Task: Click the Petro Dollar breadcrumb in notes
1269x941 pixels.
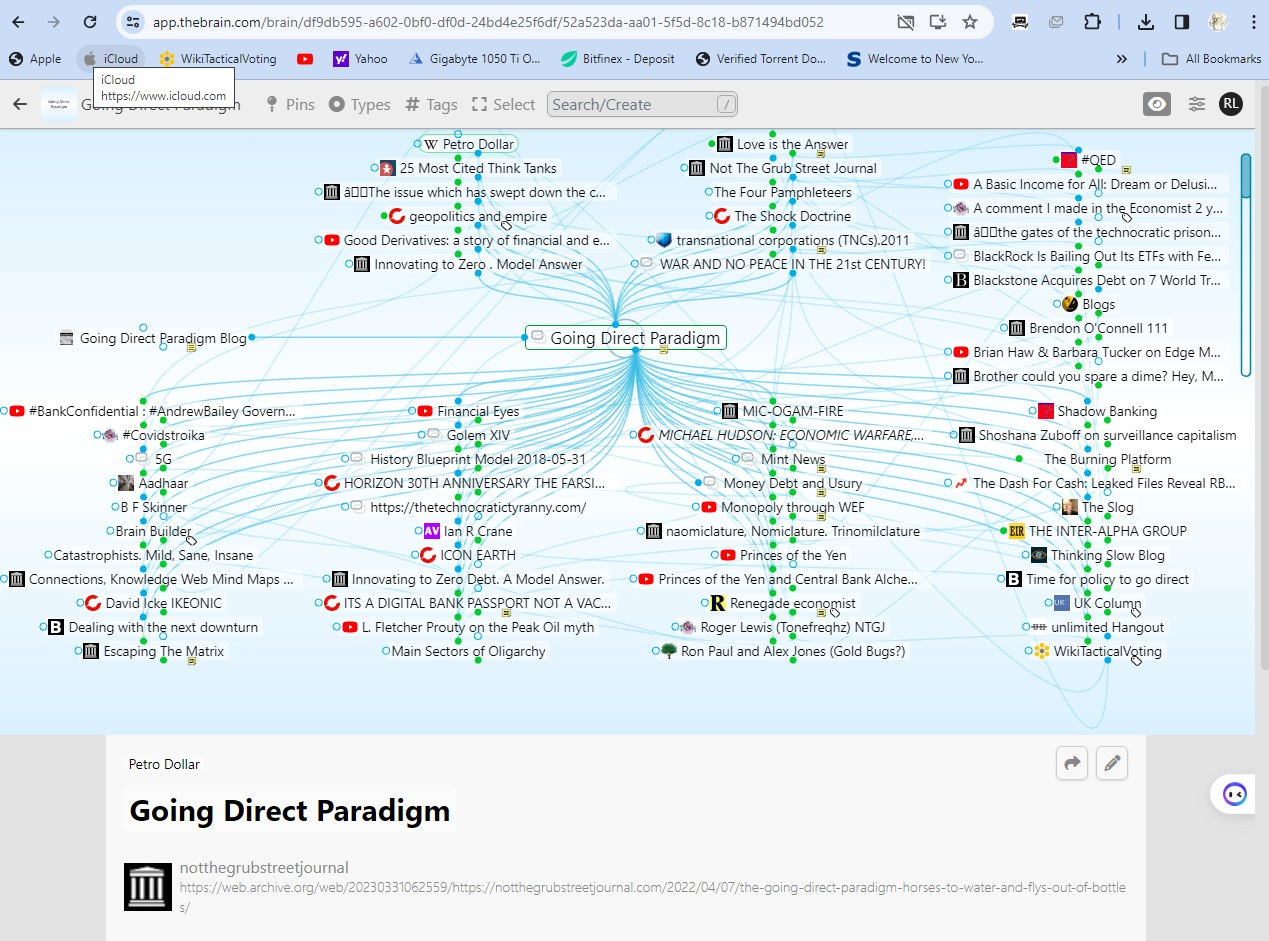Action: point(164,764)
